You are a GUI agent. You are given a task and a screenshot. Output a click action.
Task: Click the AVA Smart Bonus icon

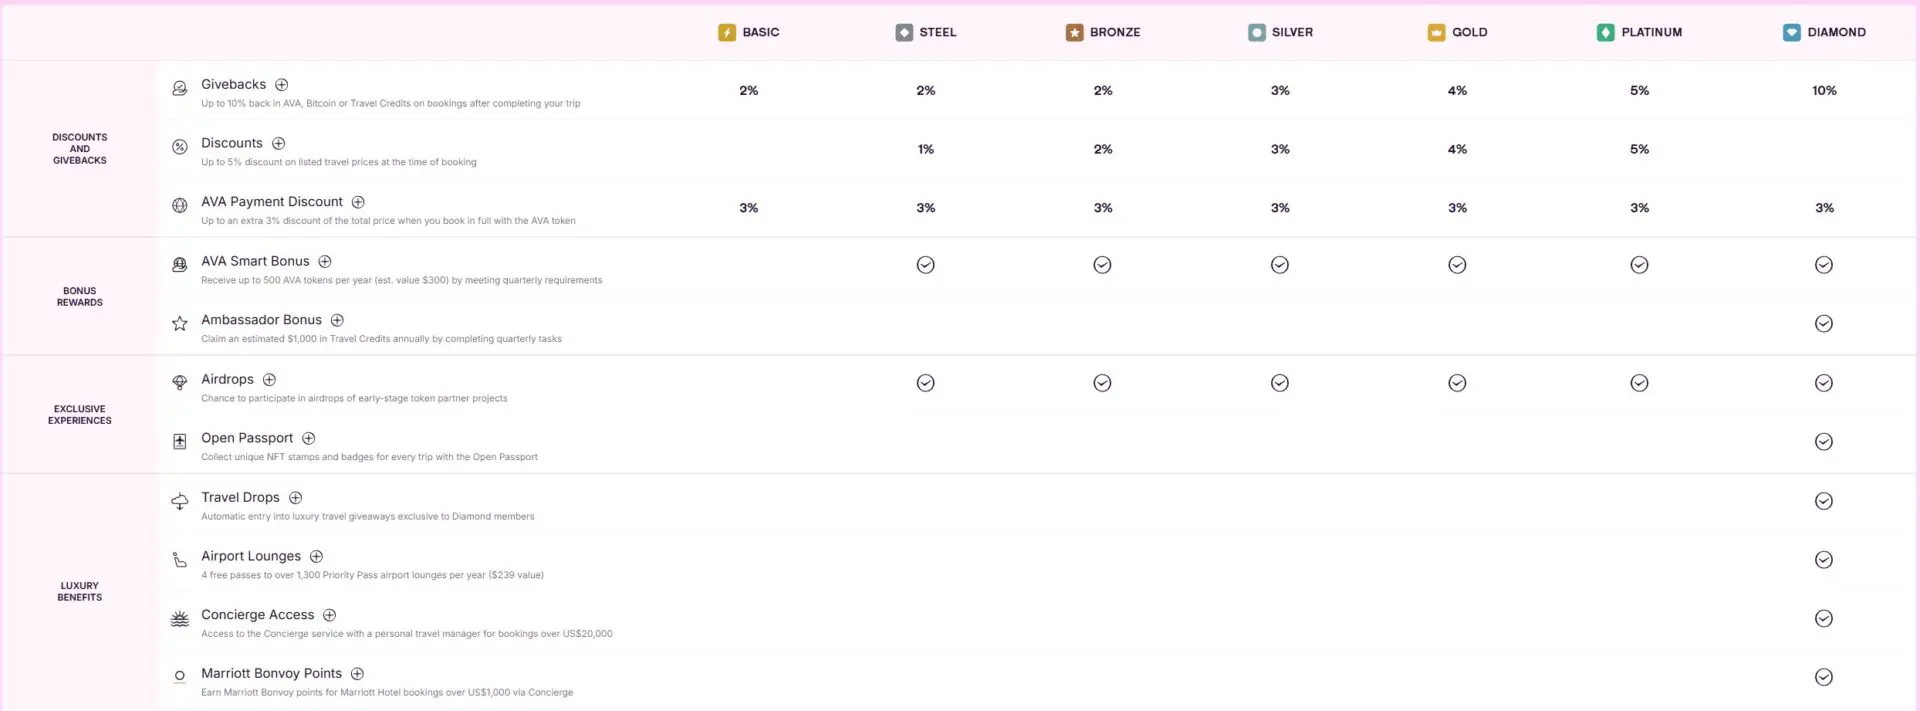(180, 265)
